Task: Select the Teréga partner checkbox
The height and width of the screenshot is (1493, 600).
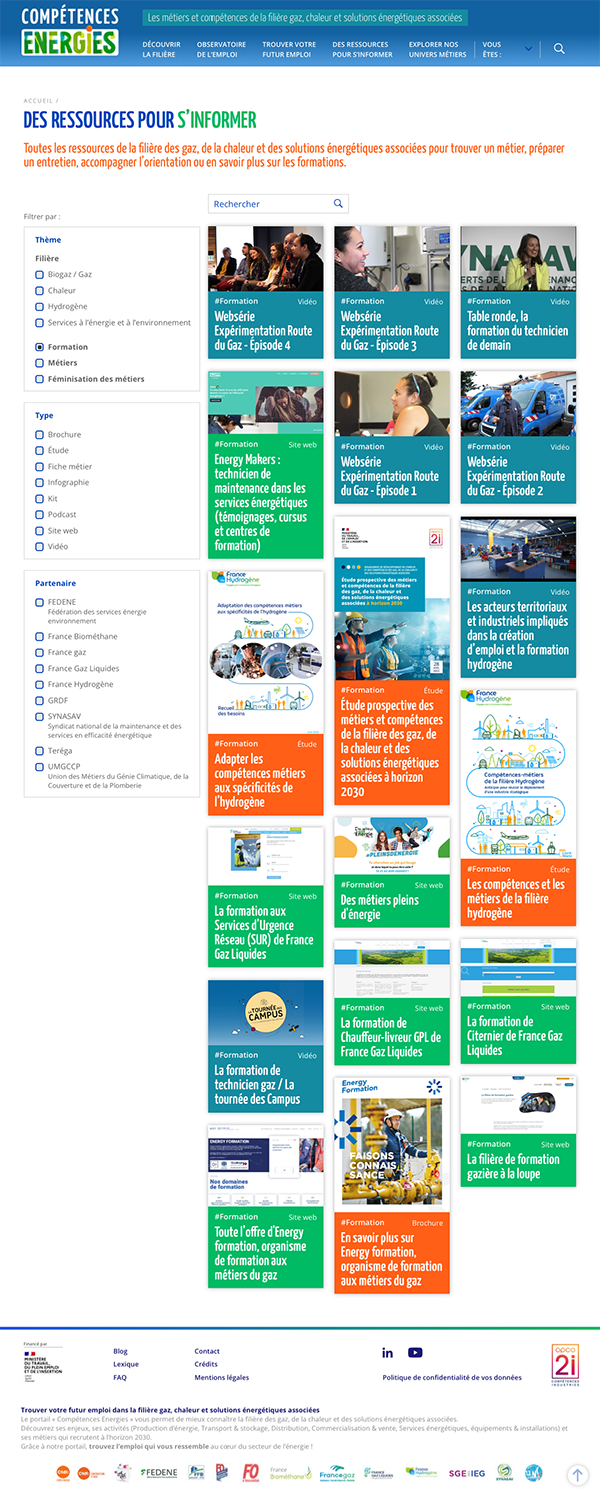Action: pyautogui.click(x=40, y=751)
